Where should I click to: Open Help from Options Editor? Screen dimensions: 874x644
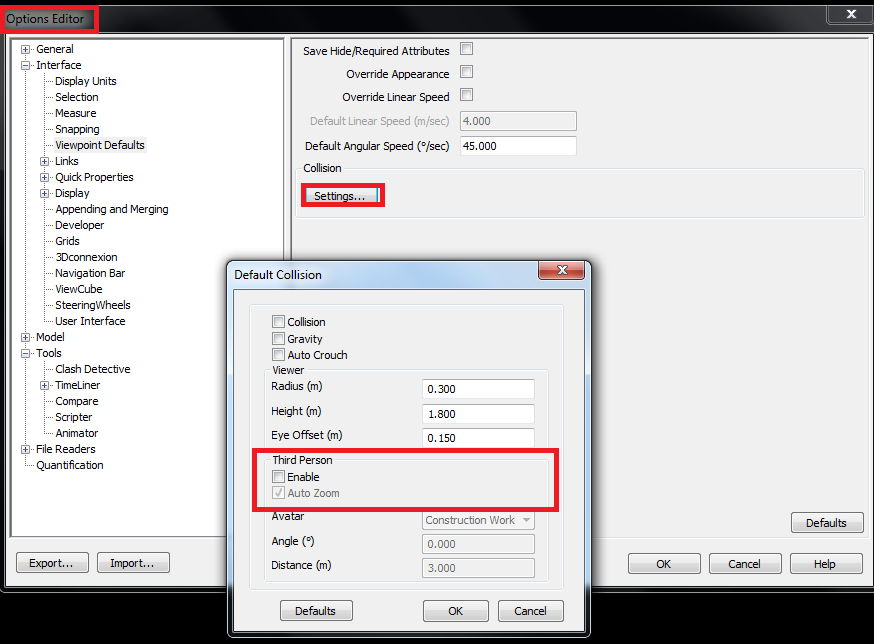pyautogui.click(x=825, y=563)
